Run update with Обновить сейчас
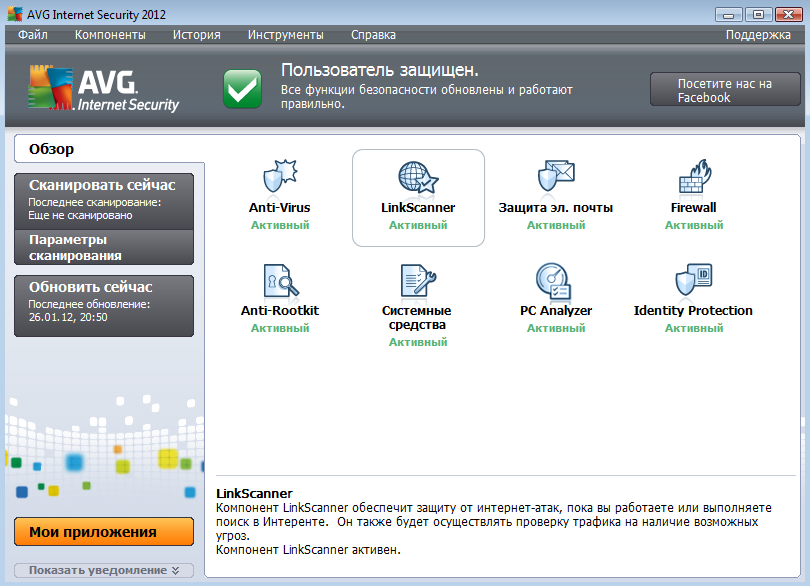 (104, 305)
